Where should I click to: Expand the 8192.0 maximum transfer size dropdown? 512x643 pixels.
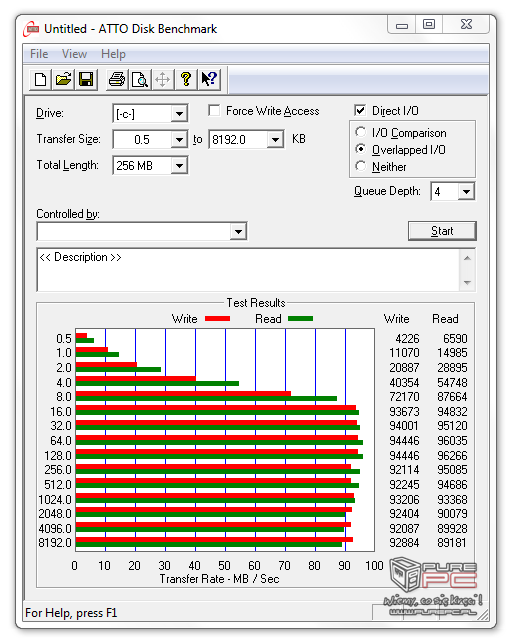point(275,140)
